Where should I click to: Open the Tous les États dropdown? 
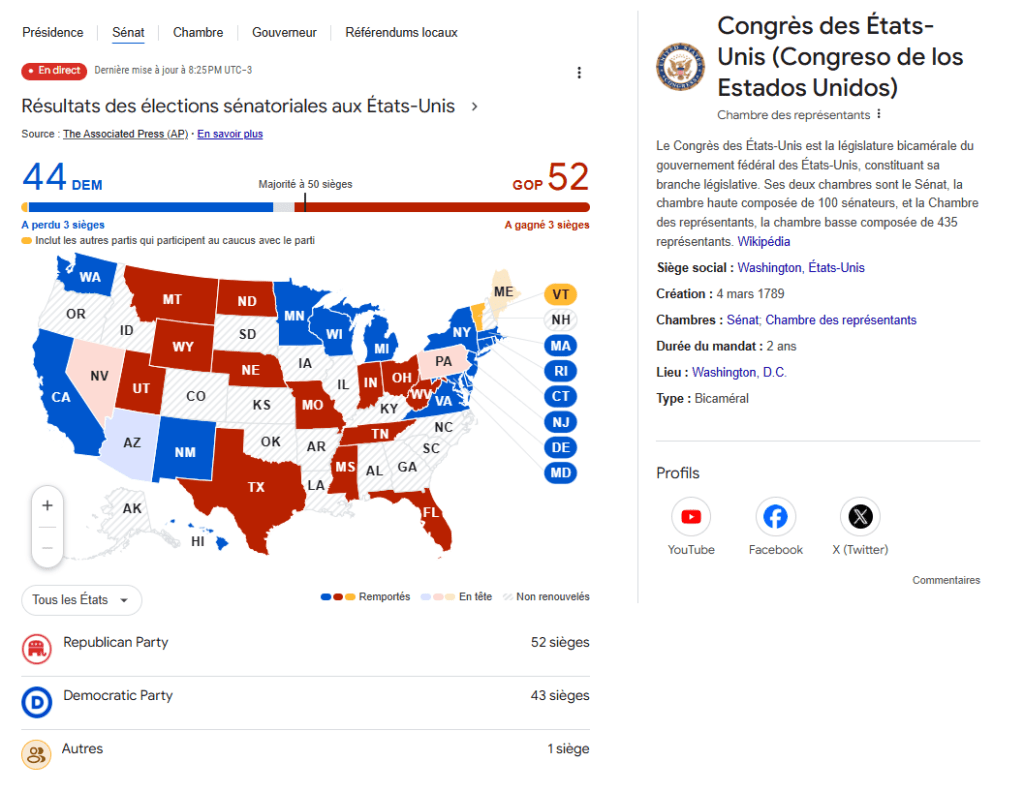pyautogui.click(x=81, y=600)
